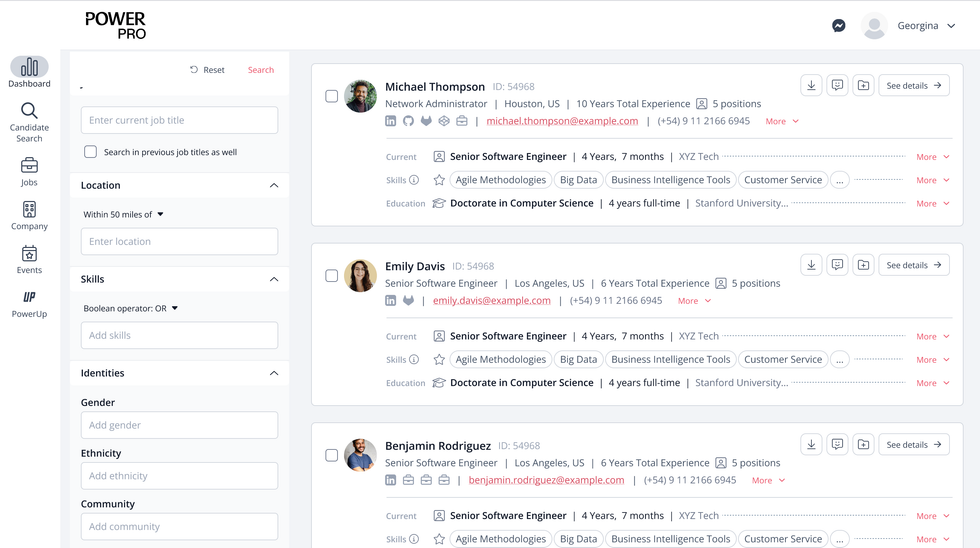Enable search in previous job titles

point(91,152)
